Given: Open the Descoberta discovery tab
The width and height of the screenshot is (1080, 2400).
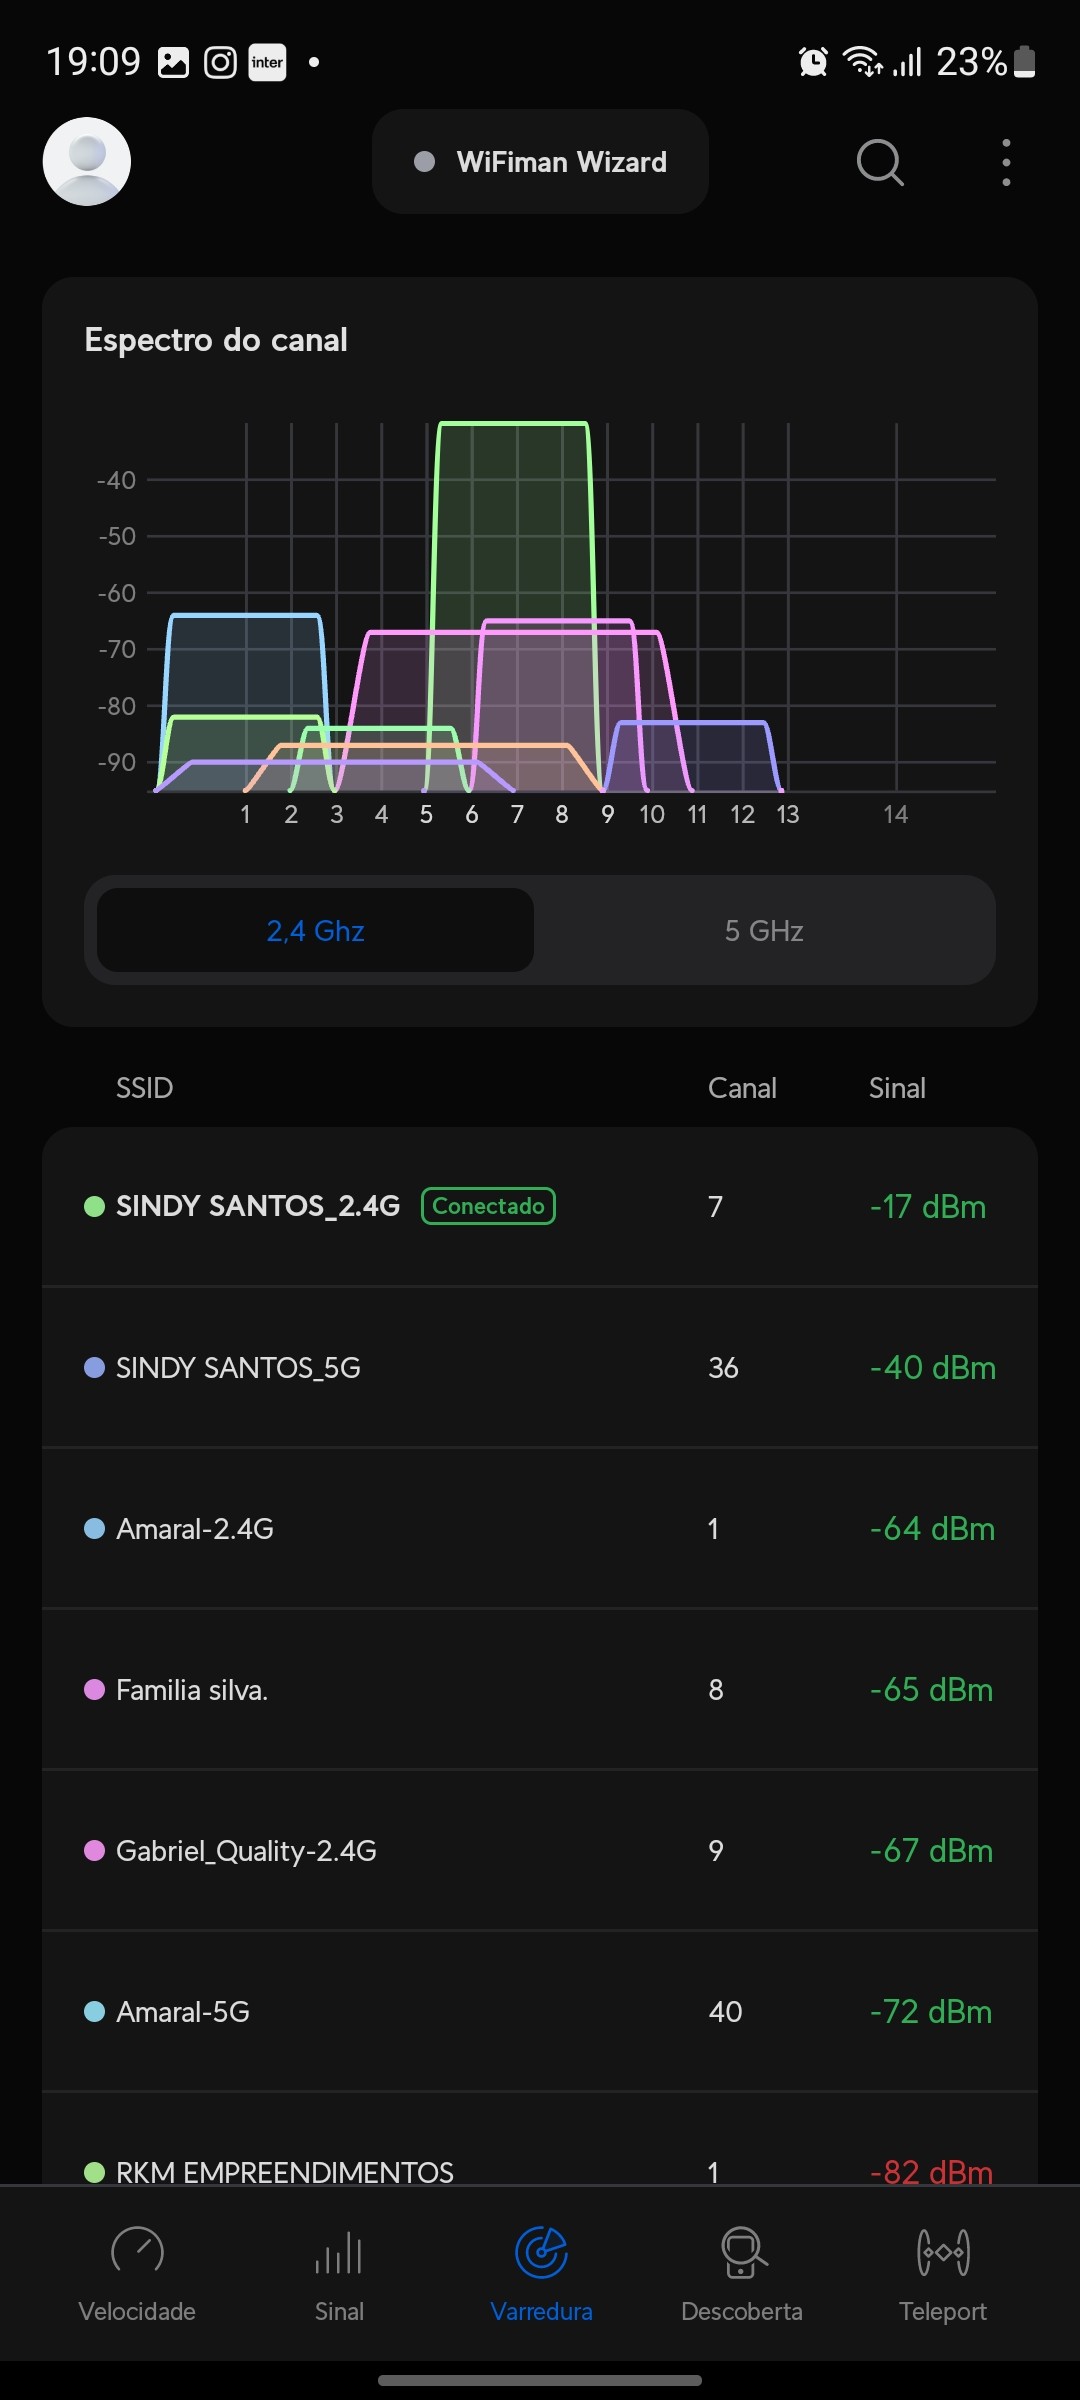Looking at the screenshot, I should click(x=742, y=2272).
